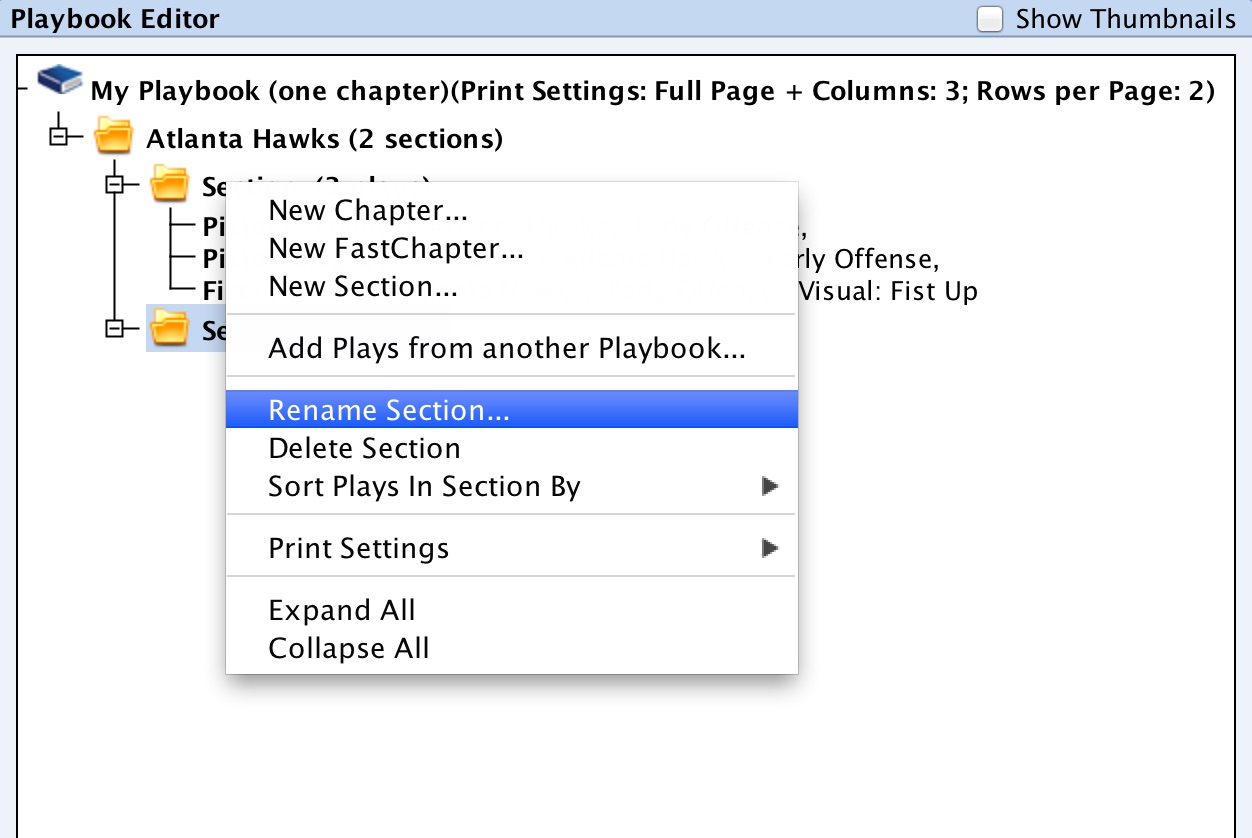Click the first Section folder icon
Viewport: 1252px width, 838px height.
pos(171,183)
